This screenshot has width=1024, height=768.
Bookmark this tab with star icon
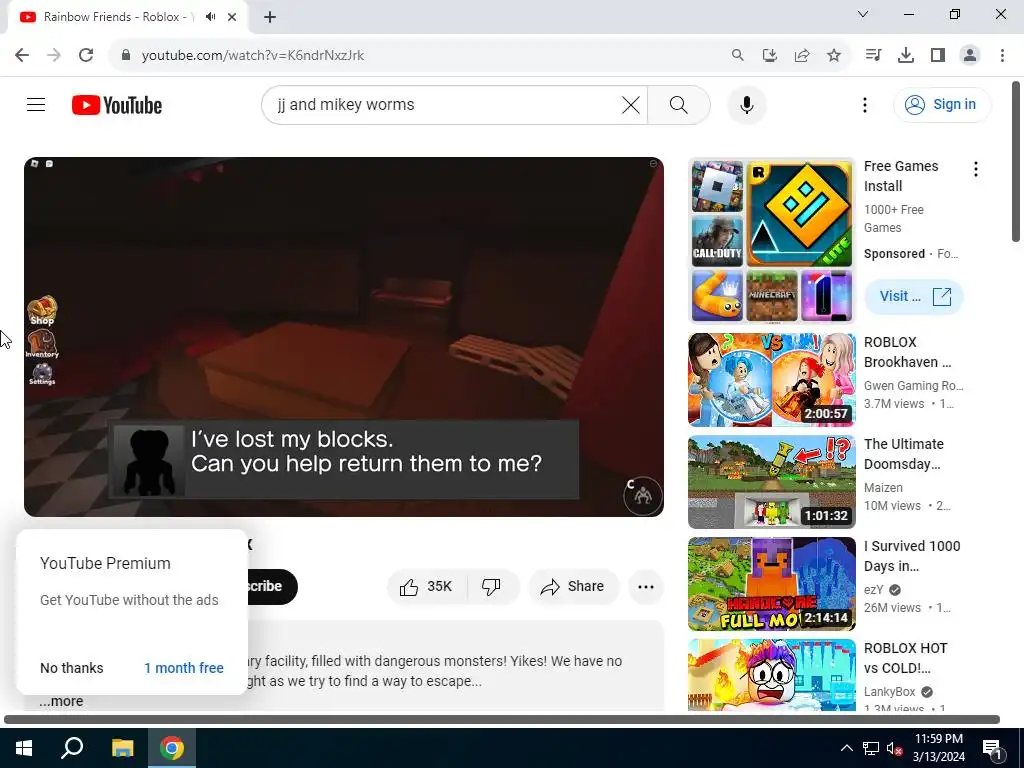pyautogui.click(x=833, y=55)
